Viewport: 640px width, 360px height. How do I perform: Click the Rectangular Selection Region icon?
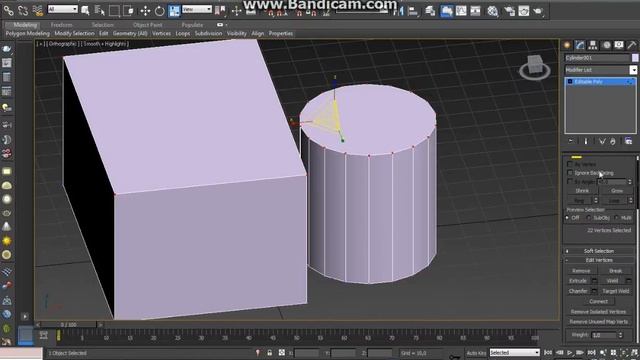tap(114, 10)
